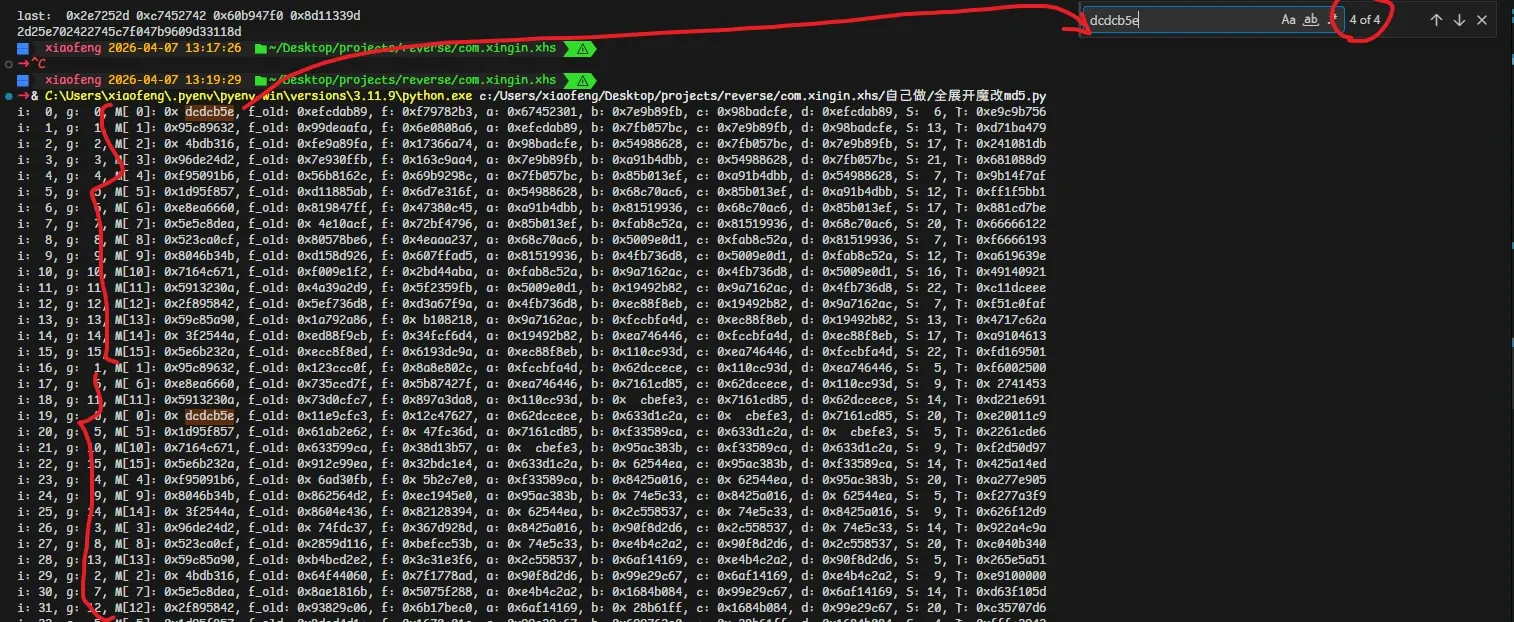Click the highlighted dcdcb5e match in row i: 19

210,416
